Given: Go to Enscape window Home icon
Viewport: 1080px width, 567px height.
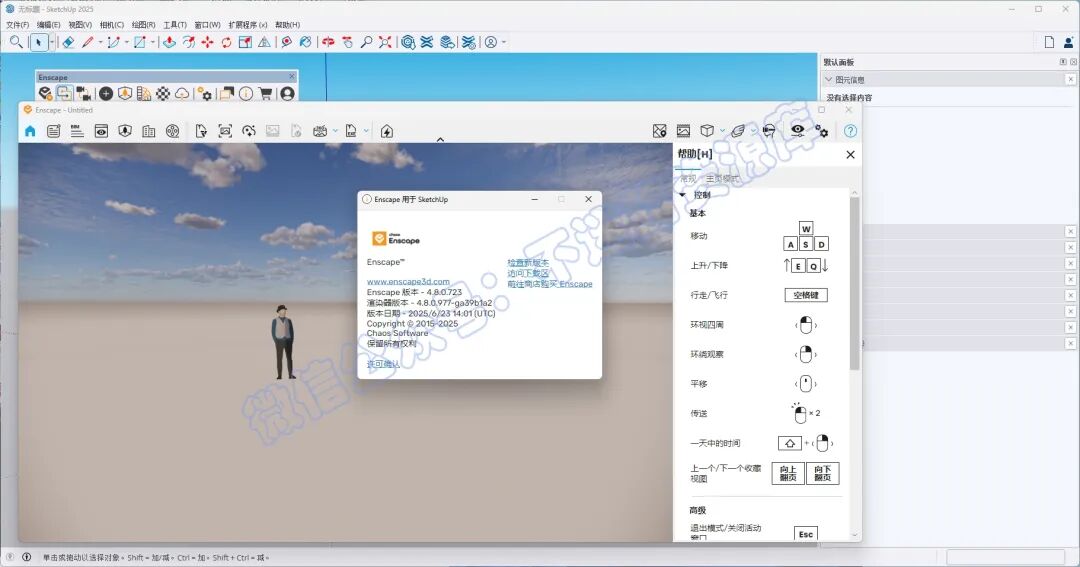Looking at the screenshot, I should [x=30, y=131].
